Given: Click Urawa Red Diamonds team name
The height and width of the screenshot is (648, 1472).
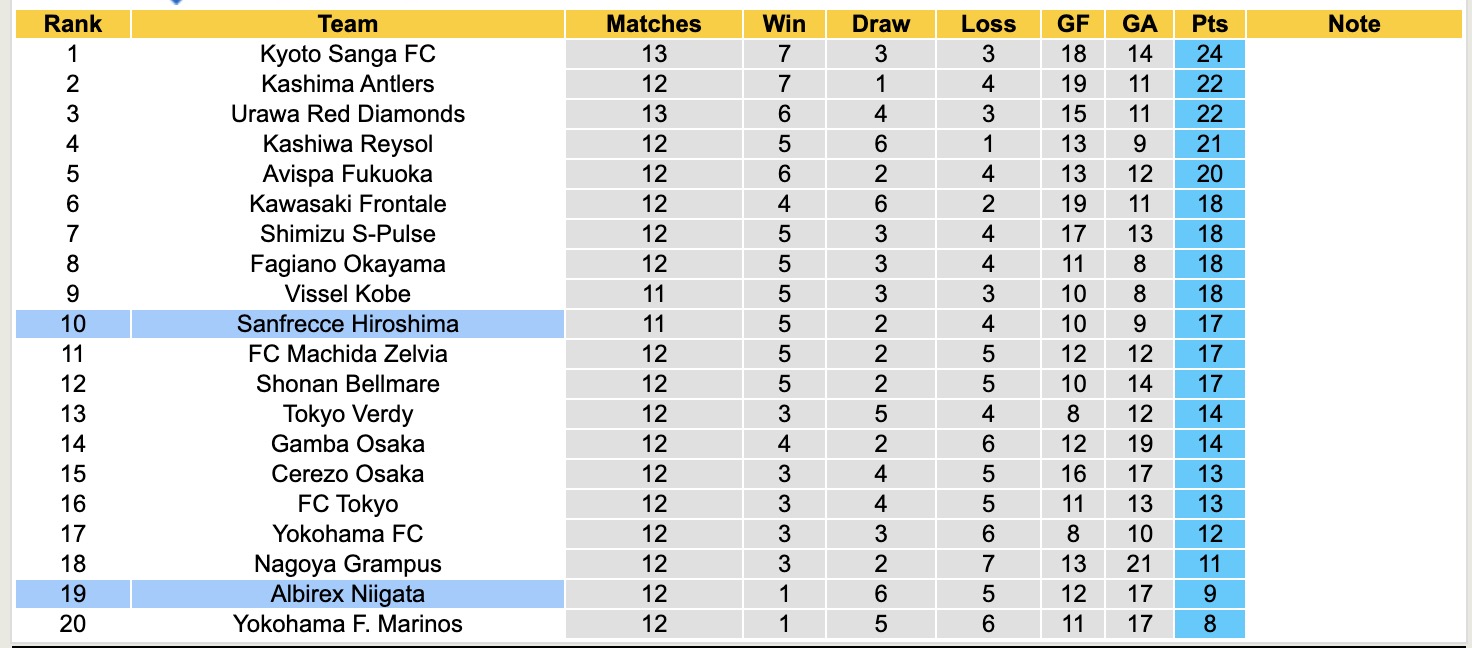Looking at the screenshot, I should [347, 114].
